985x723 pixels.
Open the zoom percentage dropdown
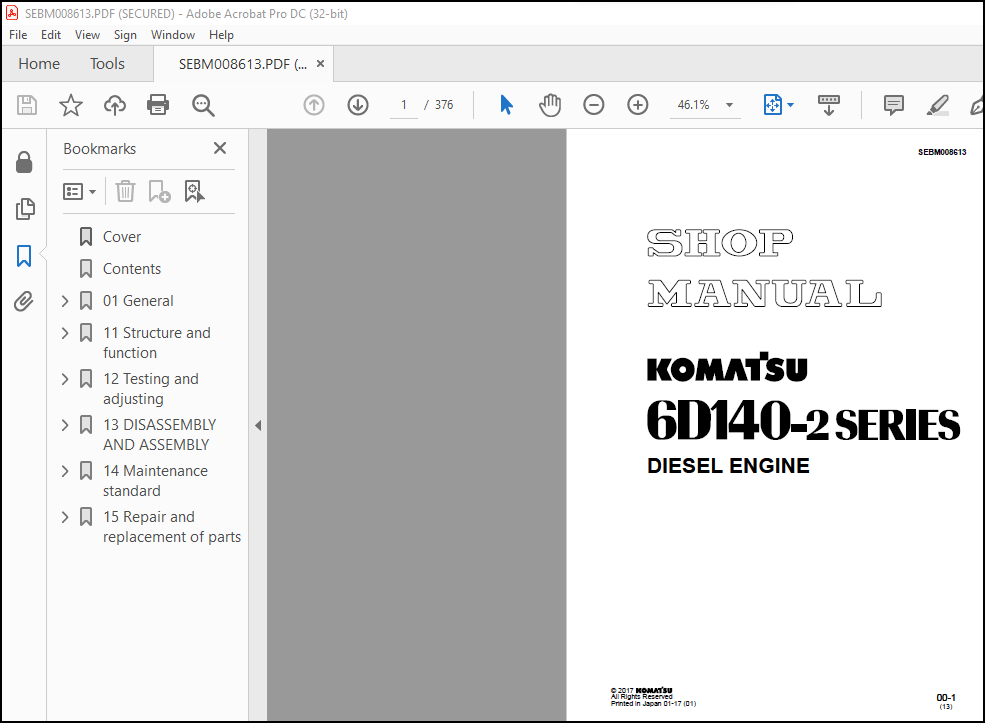tap(729, 105)
